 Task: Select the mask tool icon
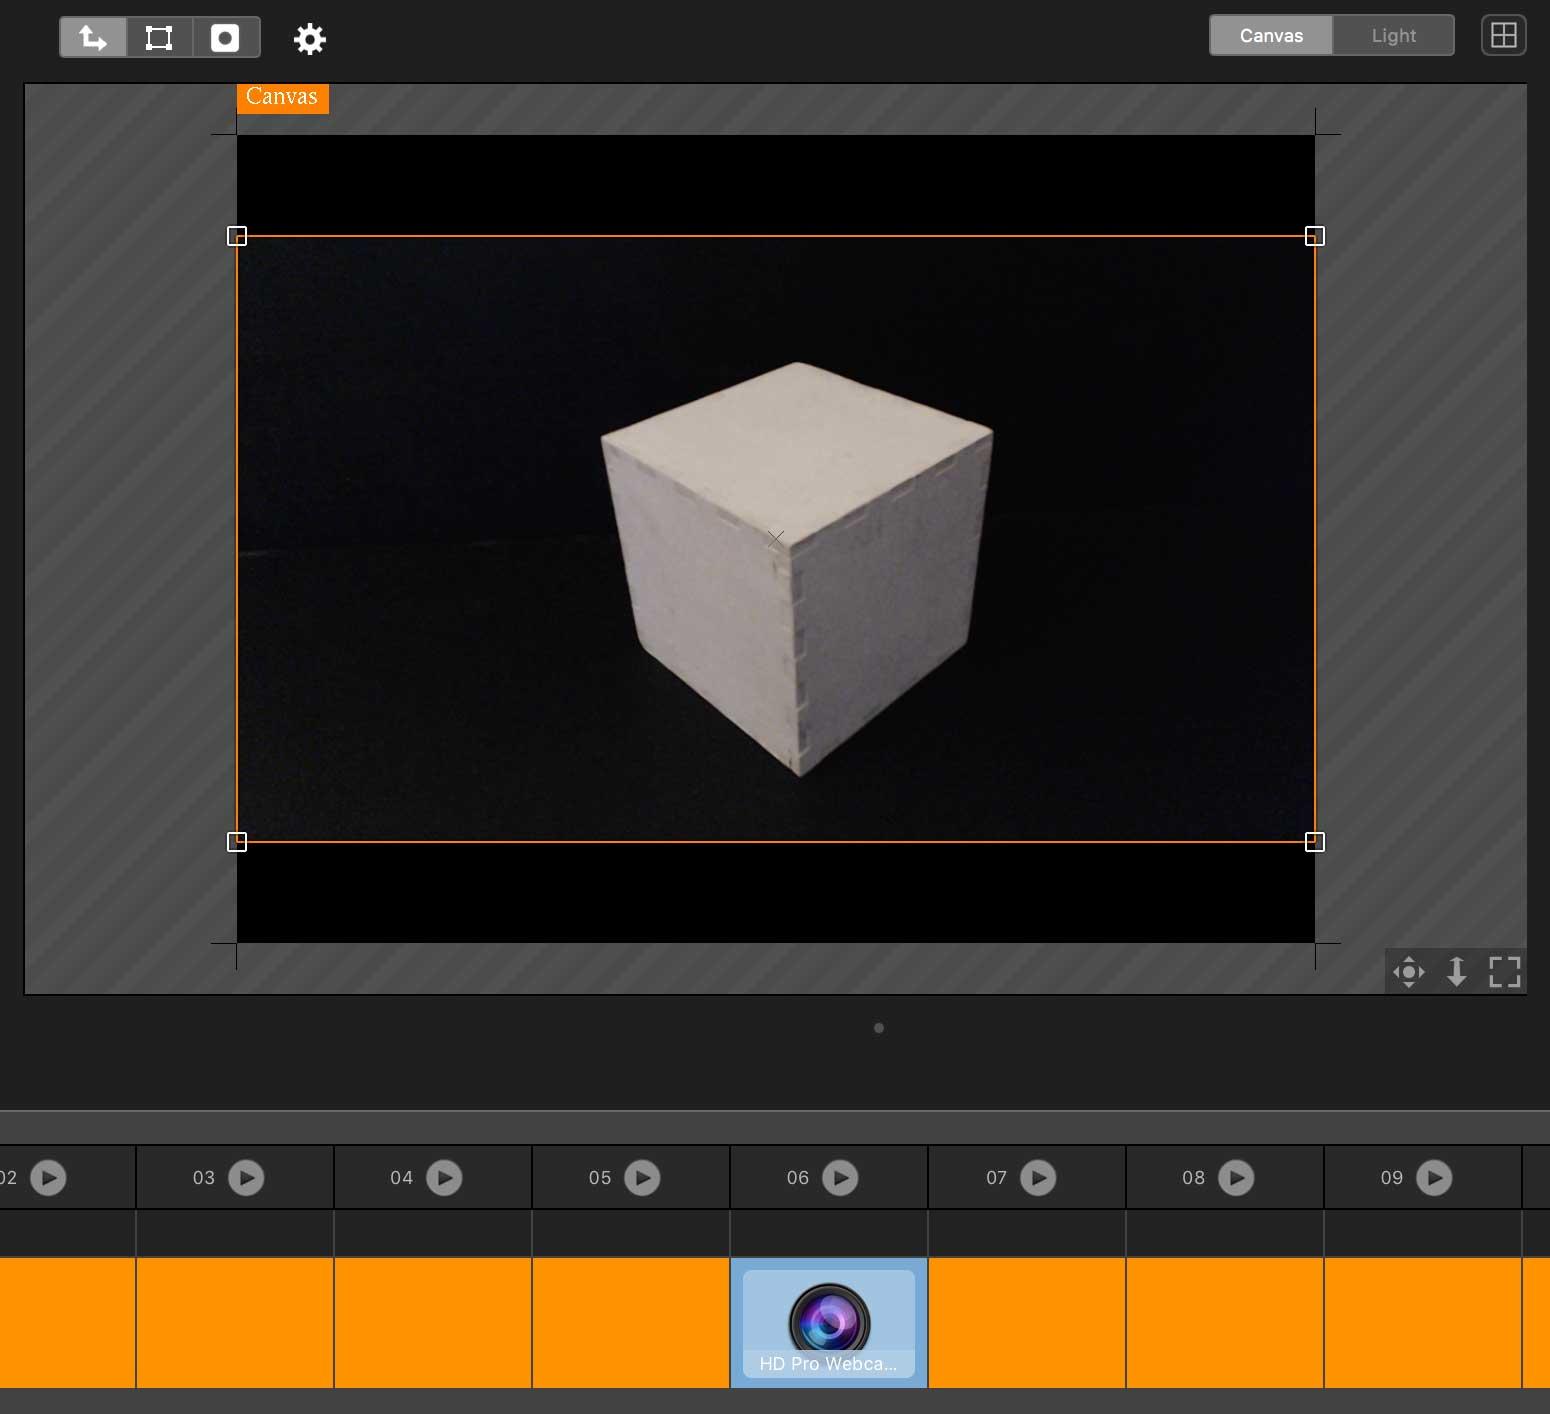pyautogui.click(x=225, y=38)
